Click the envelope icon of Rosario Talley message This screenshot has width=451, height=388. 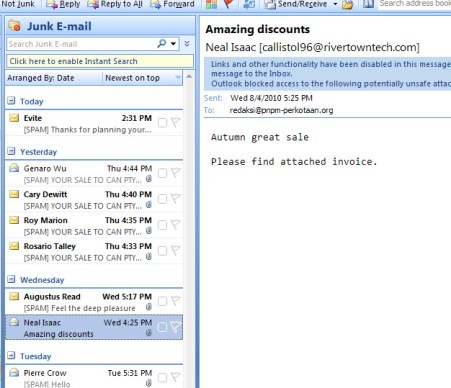pos(14,246)
